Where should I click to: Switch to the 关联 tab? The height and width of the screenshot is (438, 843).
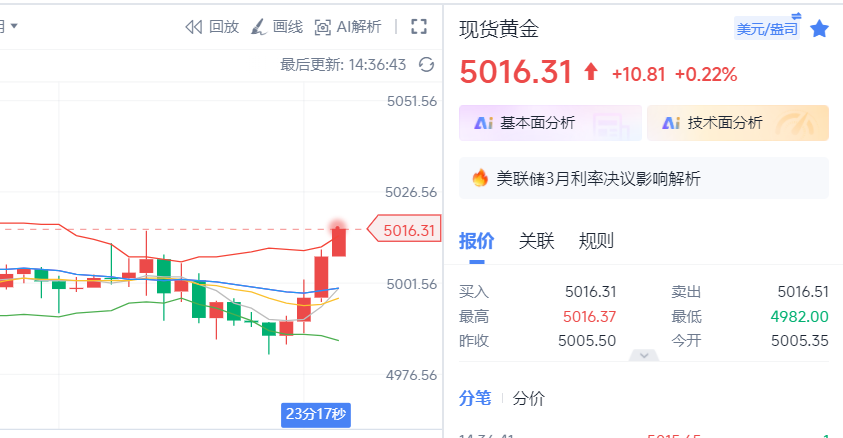(x=536, y=241)
